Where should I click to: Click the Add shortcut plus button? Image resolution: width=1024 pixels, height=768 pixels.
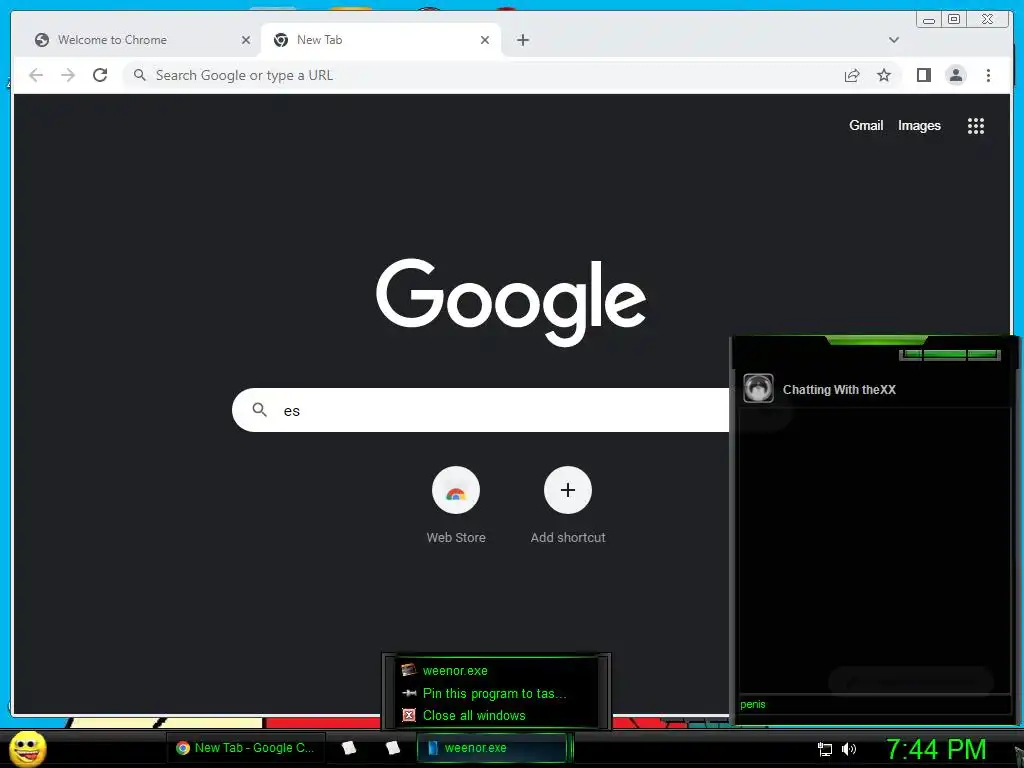coord(568,490)
